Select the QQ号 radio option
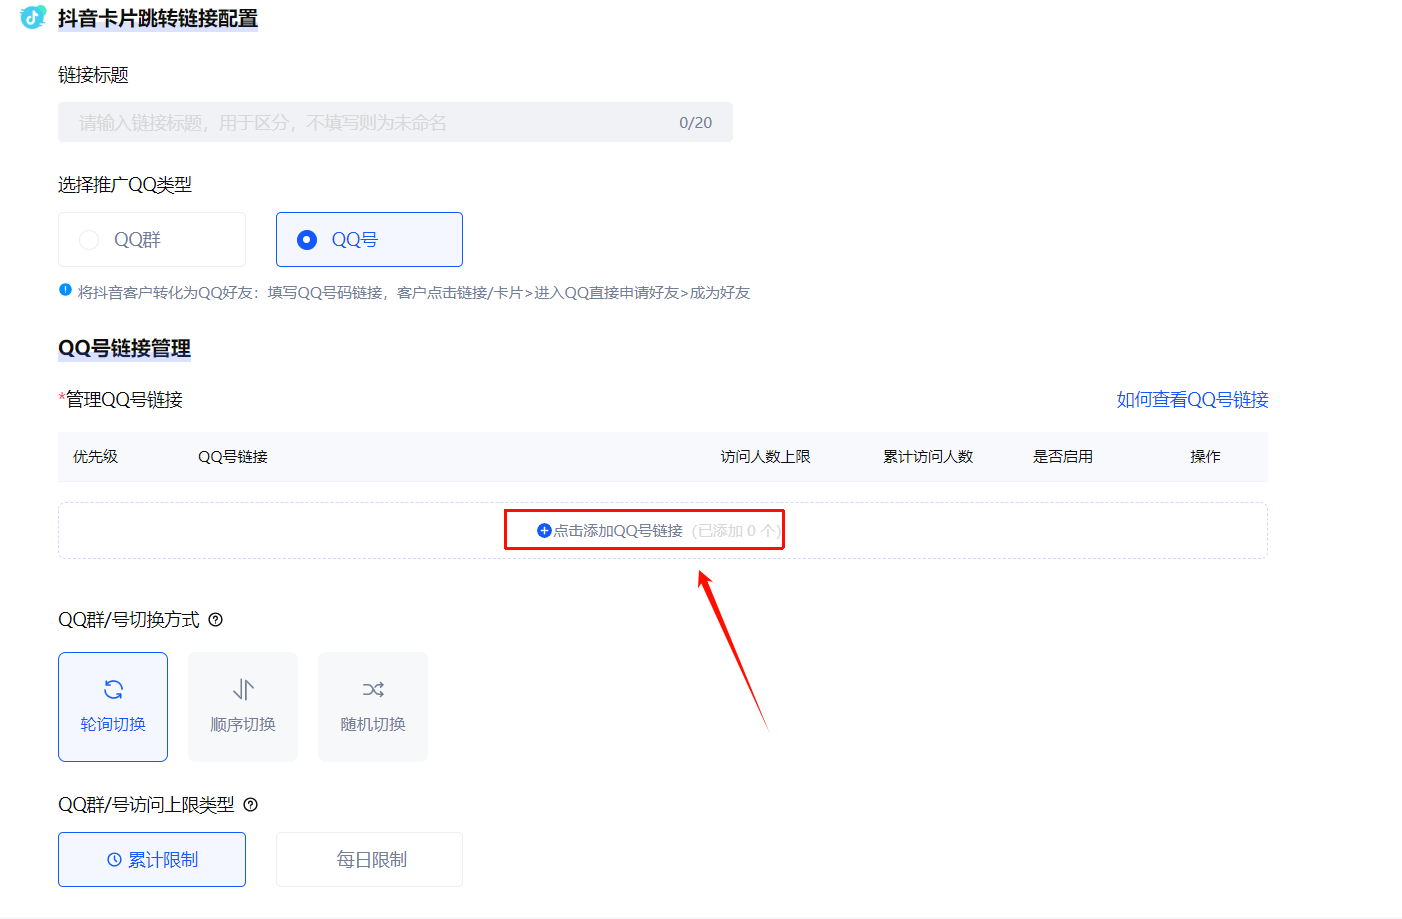 [x=369, y=240]
